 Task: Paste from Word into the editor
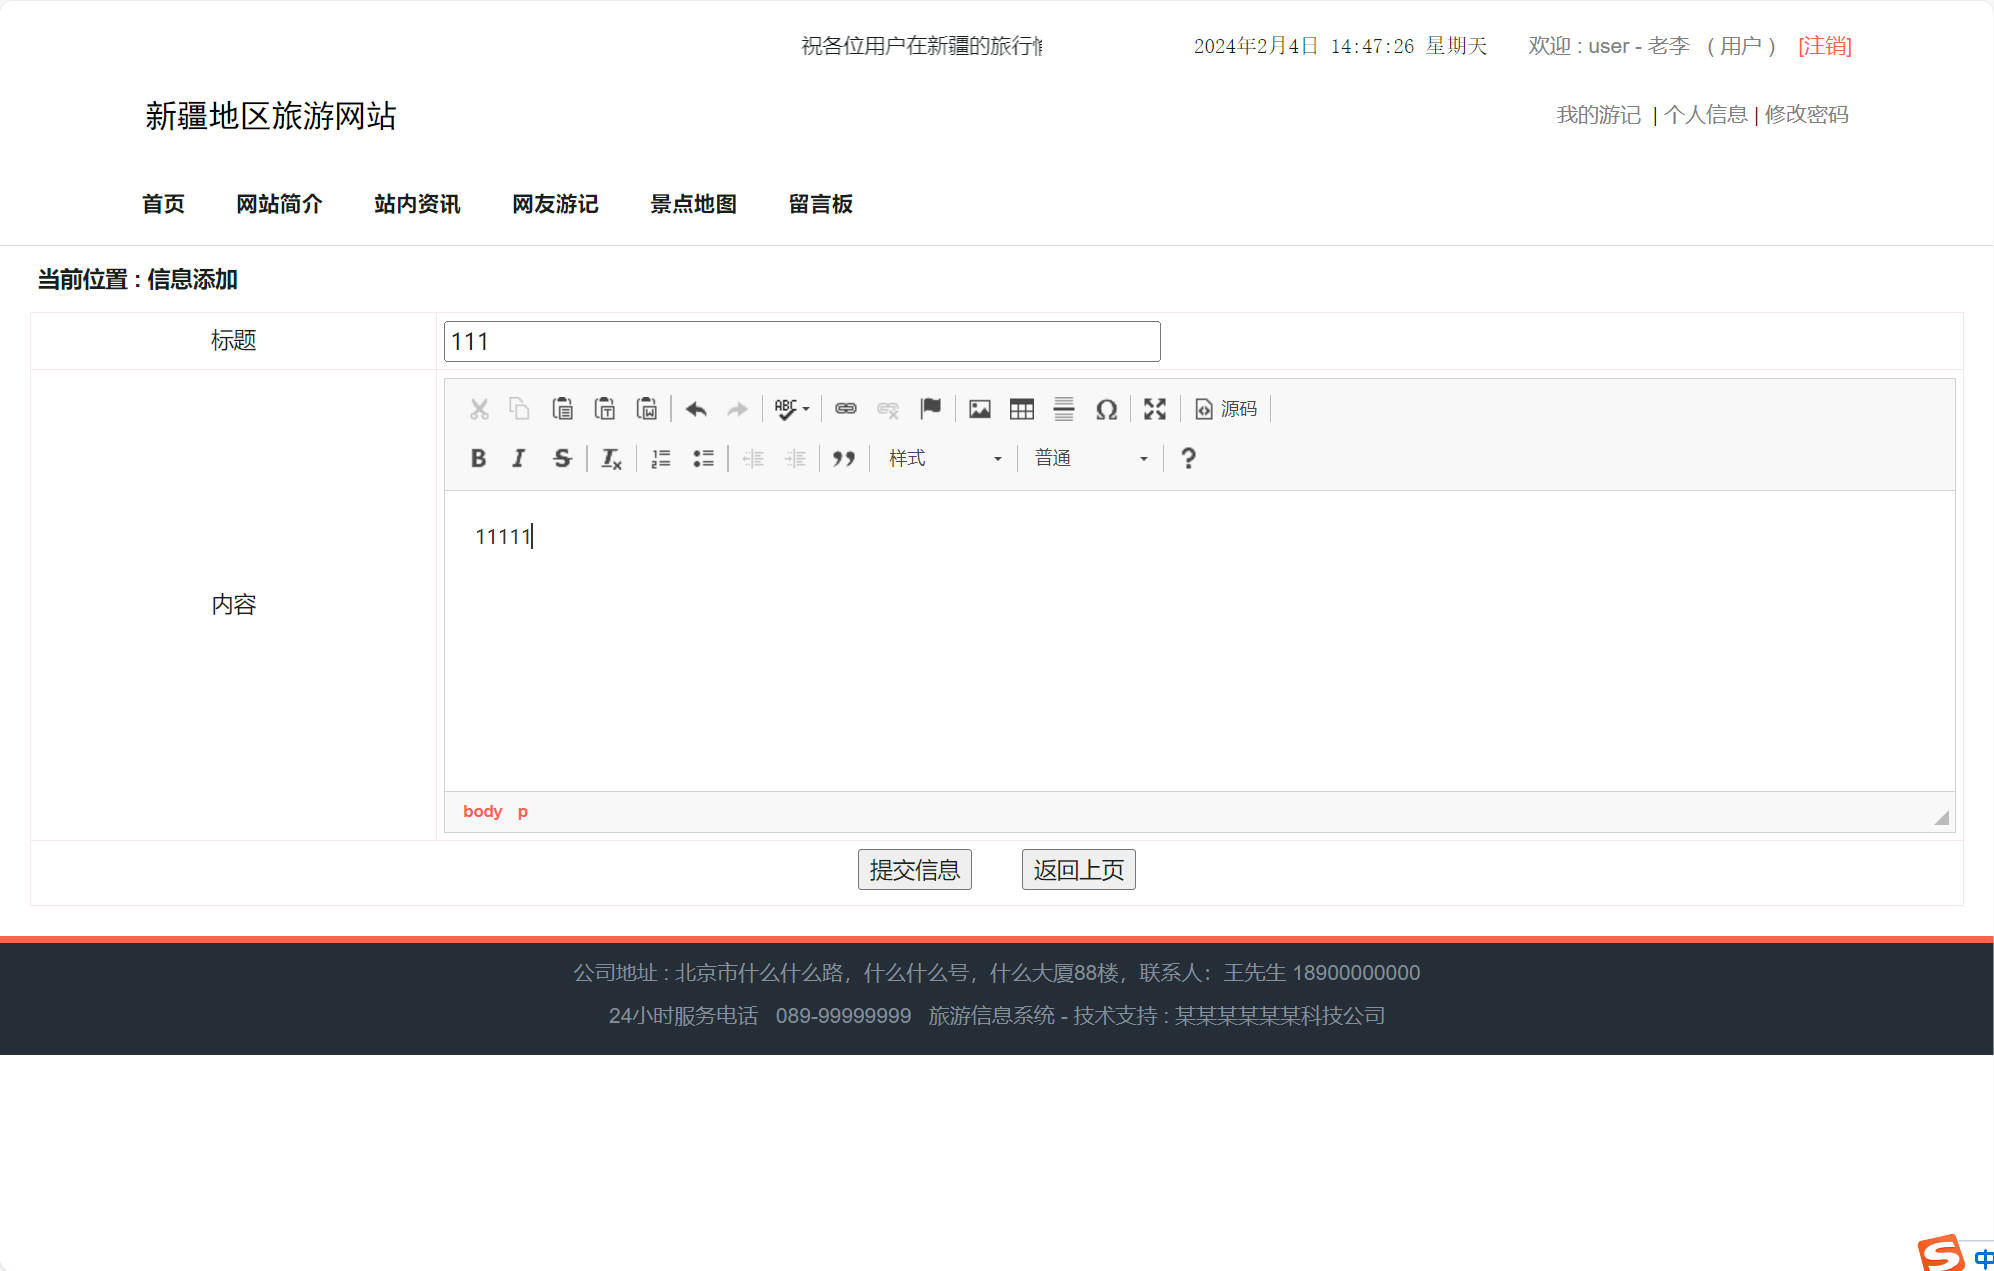(x=647, y=409)
